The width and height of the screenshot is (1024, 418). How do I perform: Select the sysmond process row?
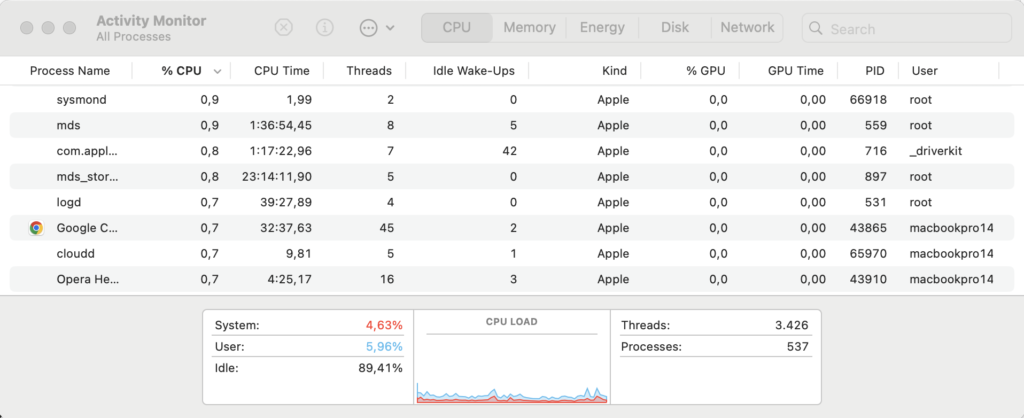512,100
